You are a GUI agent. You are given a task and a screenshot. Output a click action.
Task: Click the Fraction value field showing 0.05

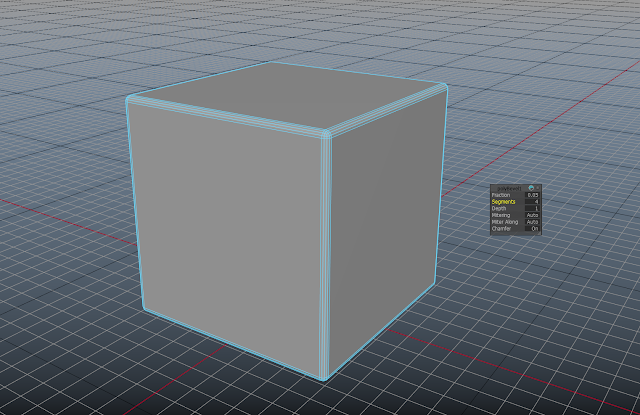[x=532, y=195]
